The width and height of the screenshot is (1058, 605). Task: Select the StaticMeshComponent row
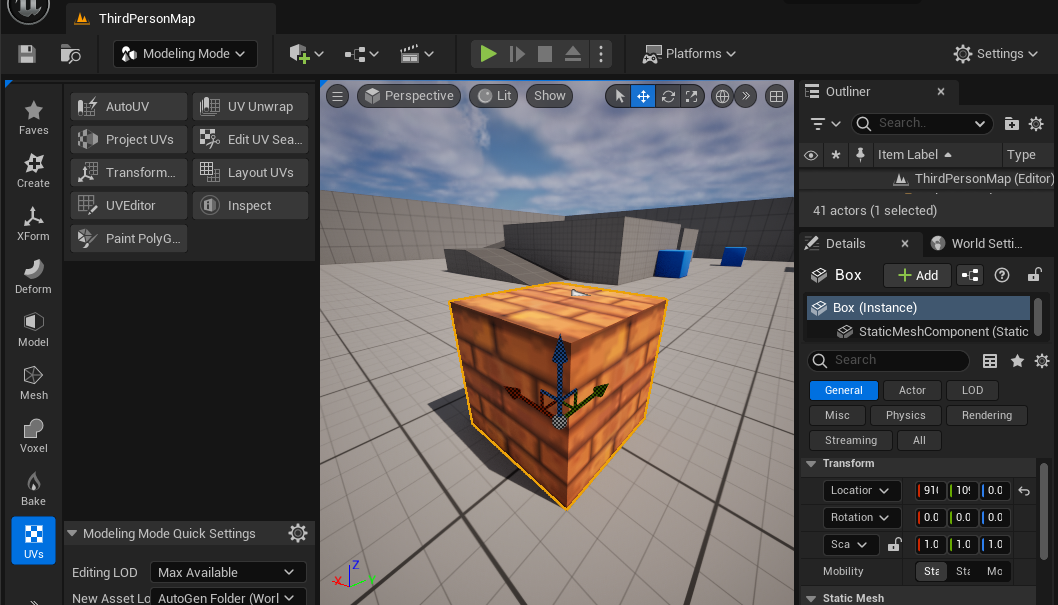point(918,332)
